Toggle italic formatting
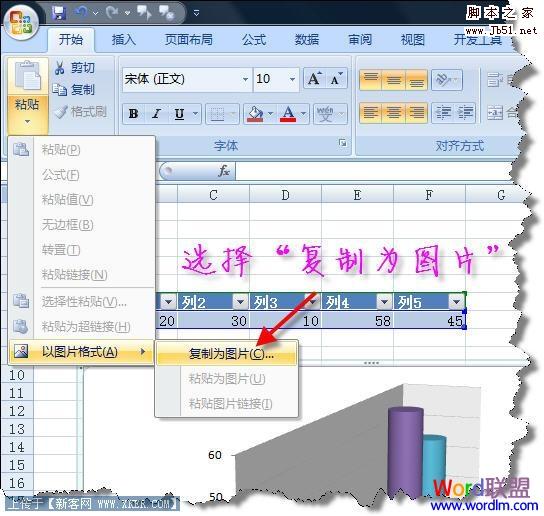 [x=156, y=113]
